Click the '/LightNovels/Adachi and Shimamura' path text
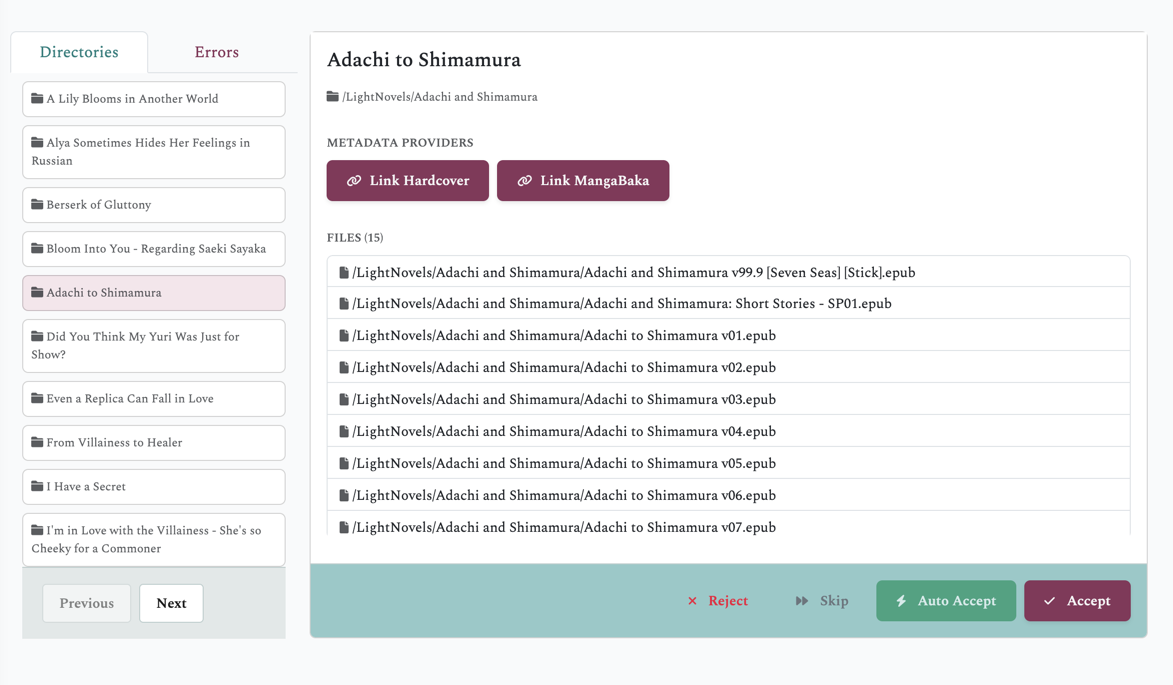Image resolution: width=1173 pixels, height=685 pixels. [440, 97]
